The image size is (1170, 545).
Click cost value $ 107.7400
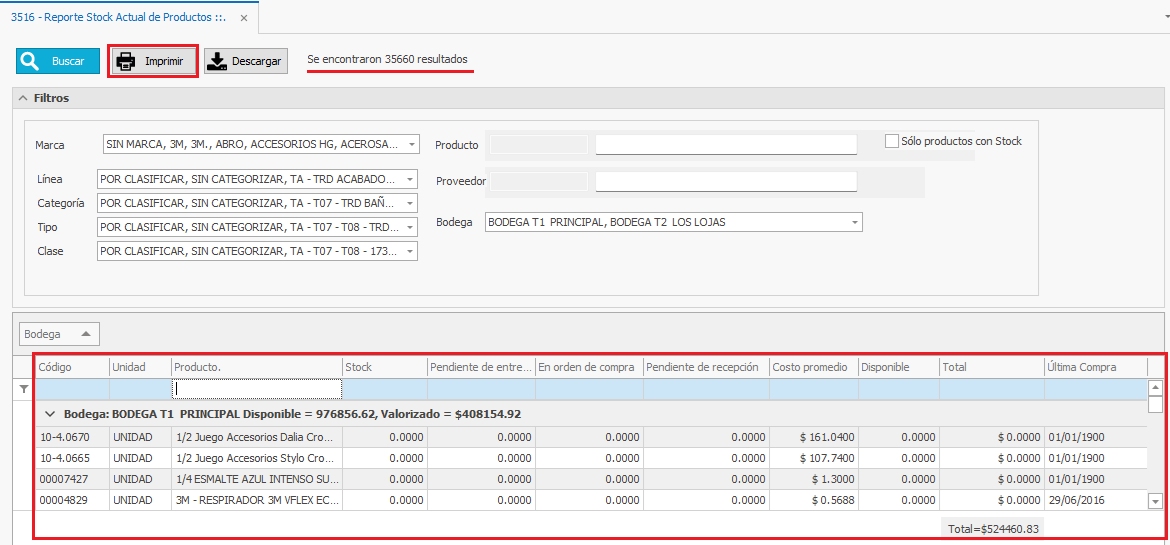click(x=814, y=458)
